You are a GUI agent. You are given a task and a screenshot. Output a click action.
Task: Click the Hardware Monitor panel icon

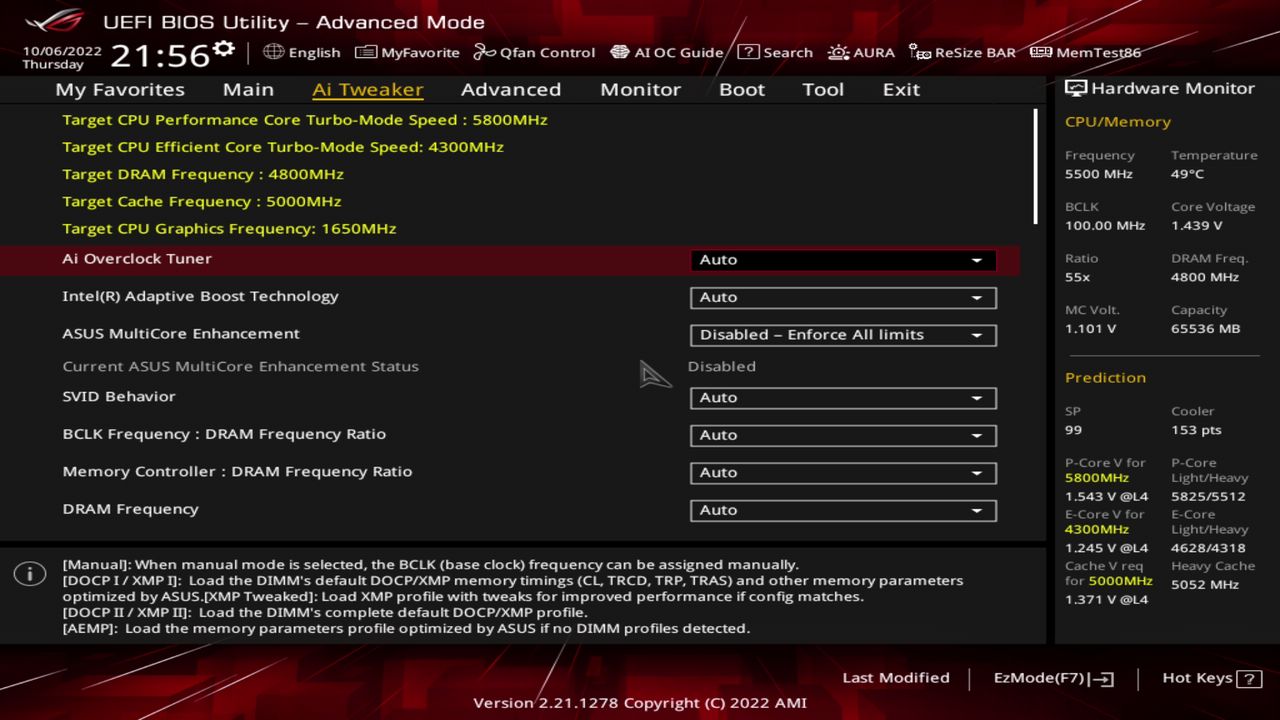pyautogui.click(x=1075, y=88)
